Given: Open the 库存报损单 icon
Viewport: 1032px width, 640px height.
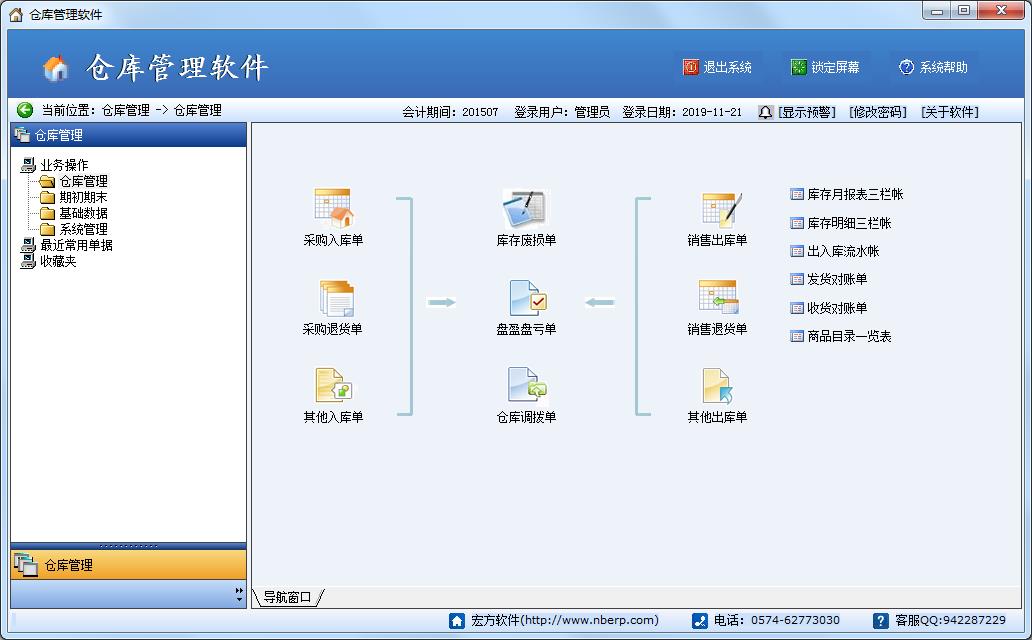Looking at the screenshot, I should point(526,209).
